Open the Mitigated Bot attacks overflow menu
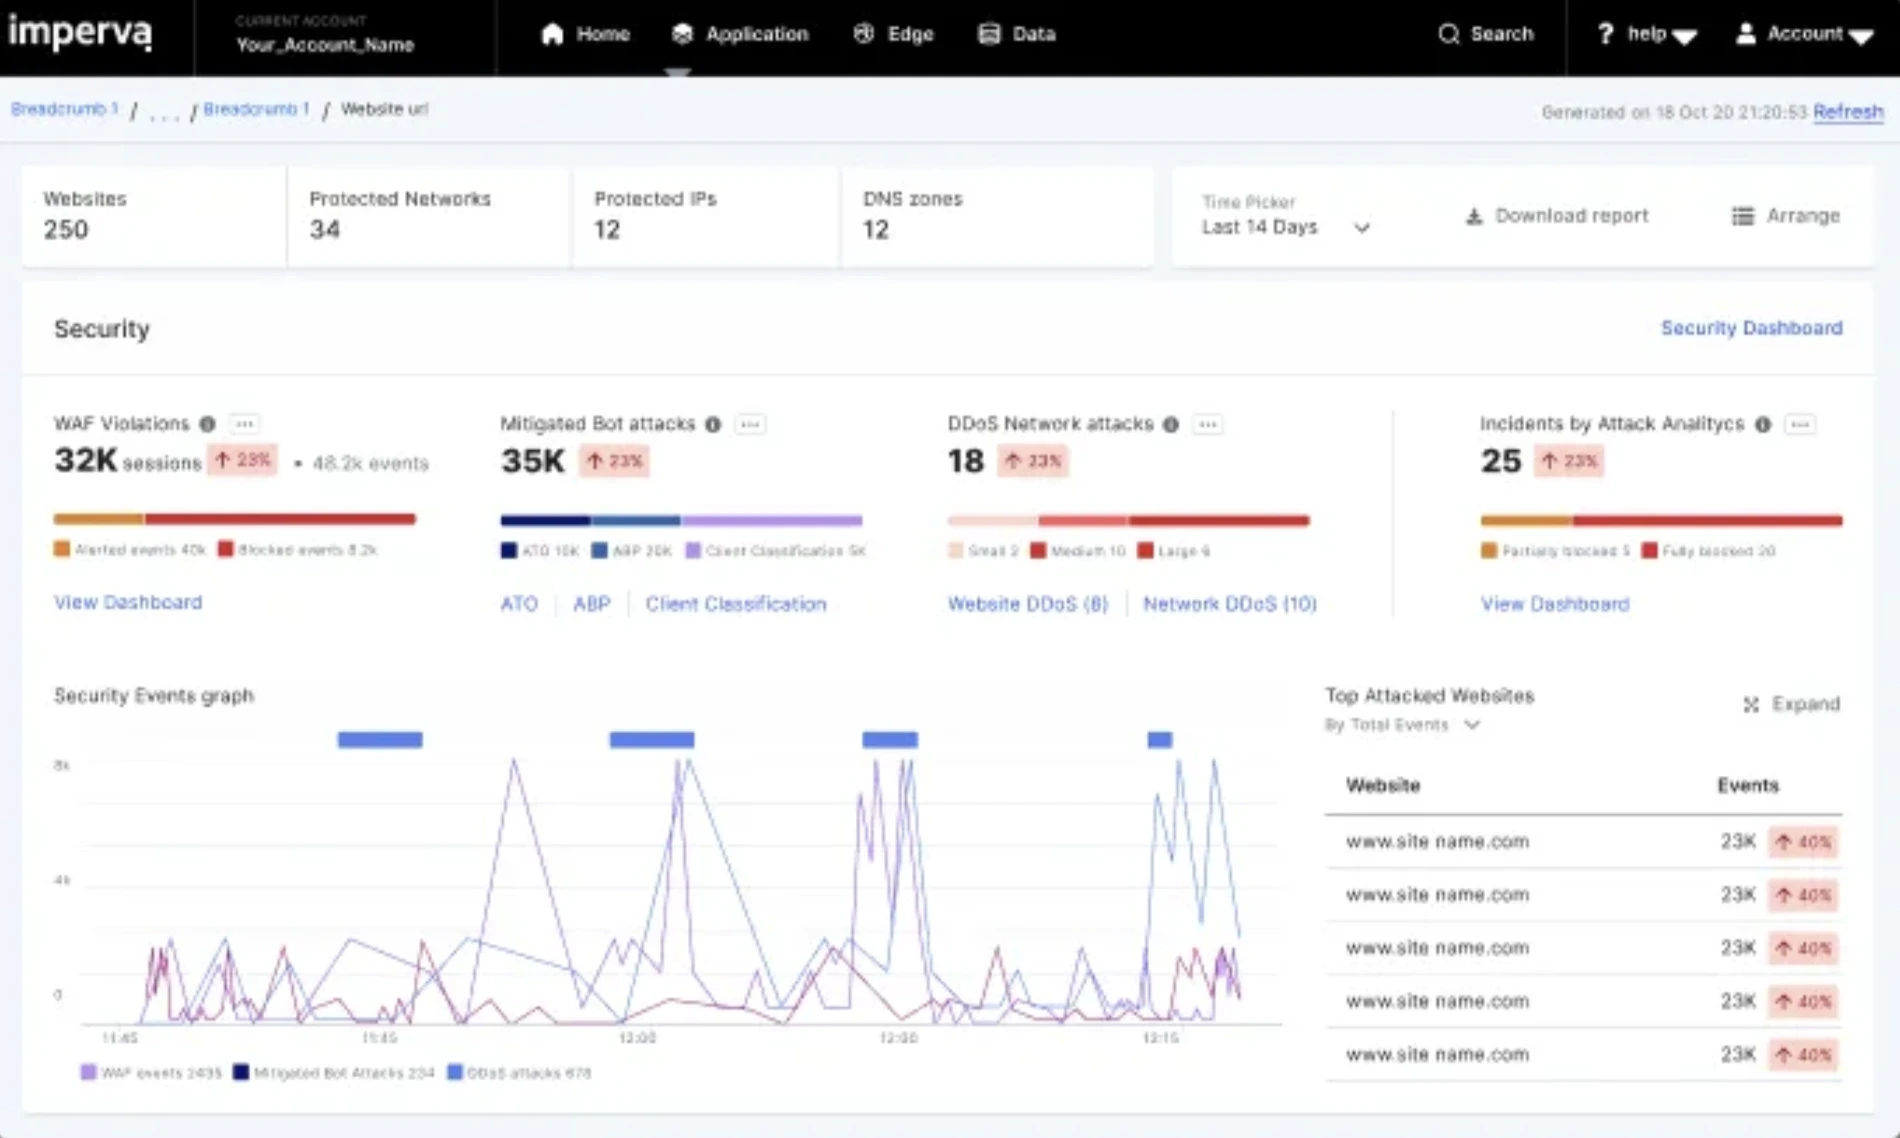 coord(751,424)
